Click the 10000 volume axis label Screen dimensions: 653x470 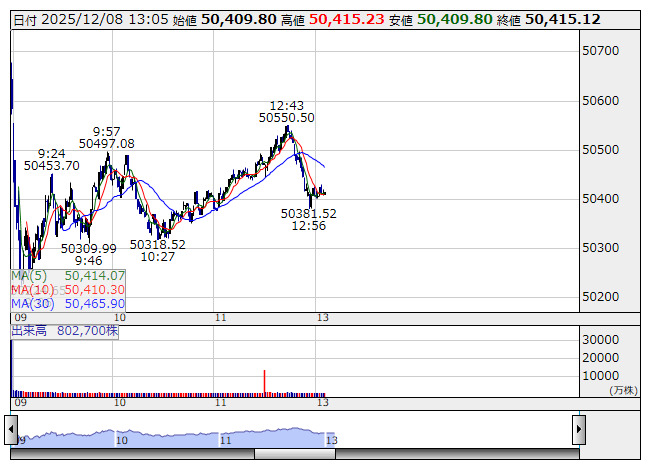click(x=601, y=376)
